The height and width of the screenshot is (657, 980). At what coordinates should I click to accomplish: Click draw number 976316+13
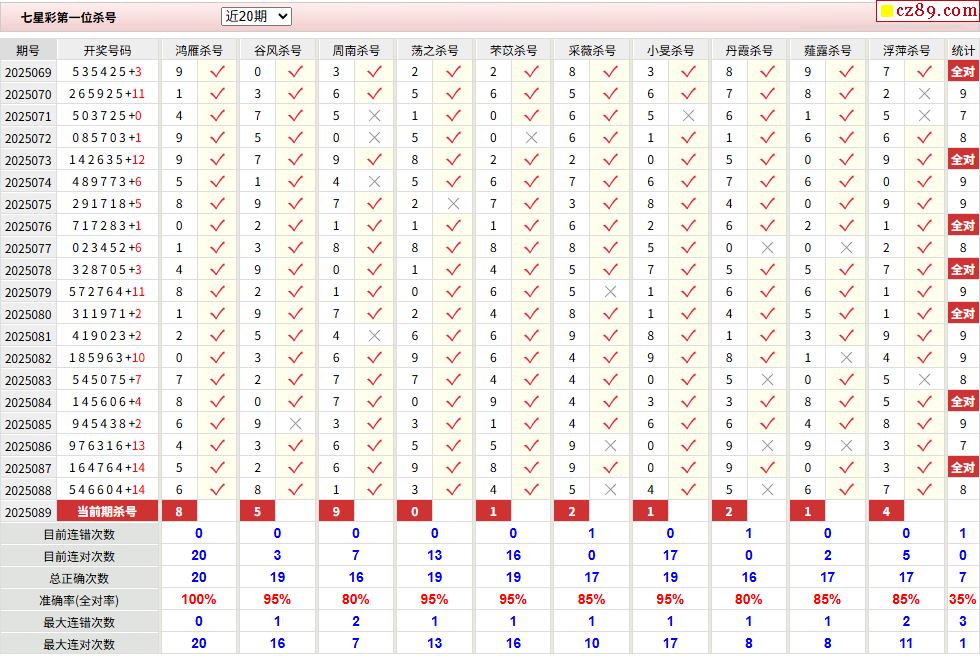[107, 446]
